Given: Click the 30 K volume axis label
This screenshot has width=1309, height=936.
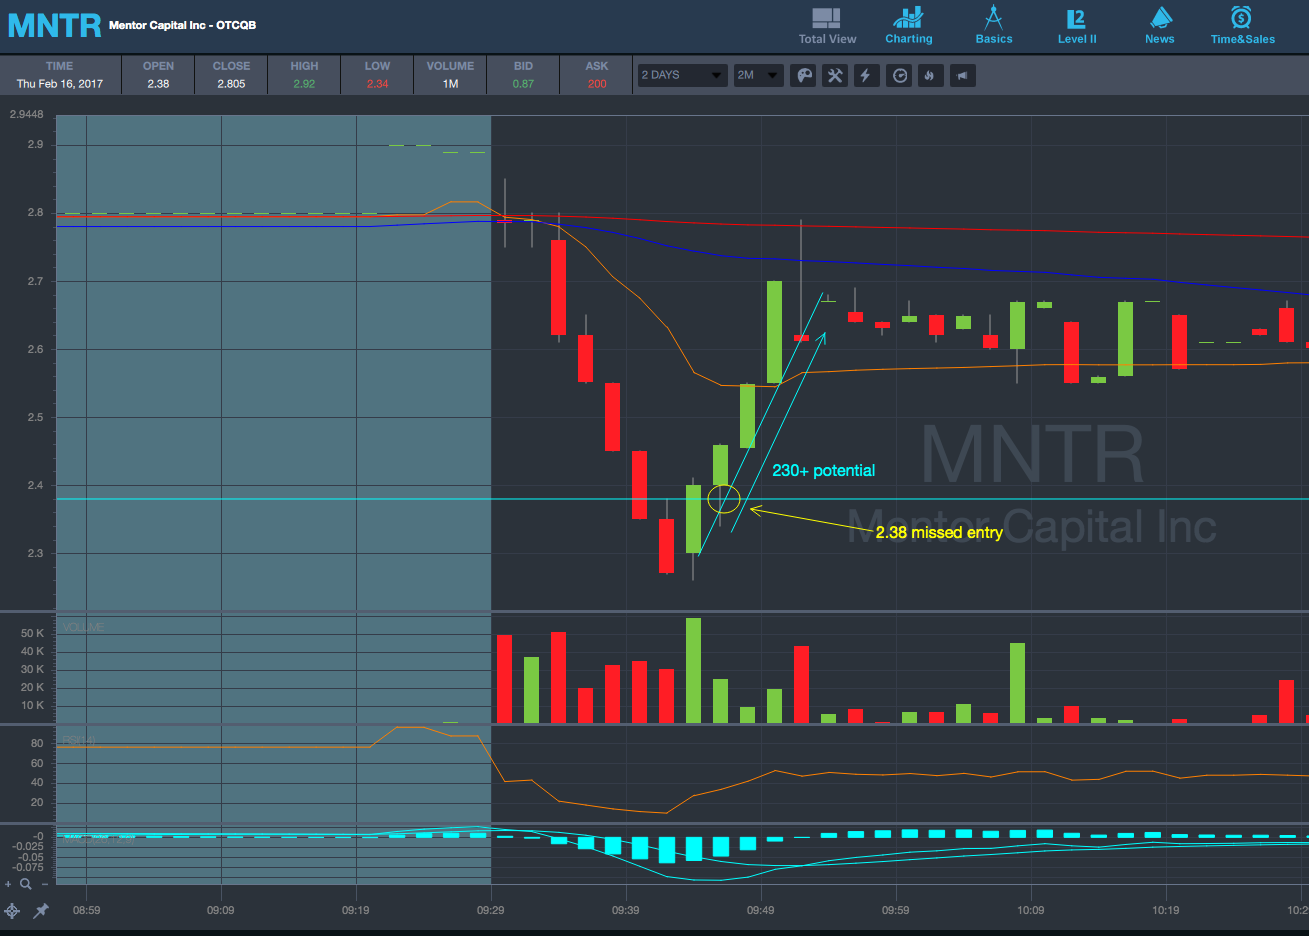Looking at the screenshot, I should click(33, 669).
